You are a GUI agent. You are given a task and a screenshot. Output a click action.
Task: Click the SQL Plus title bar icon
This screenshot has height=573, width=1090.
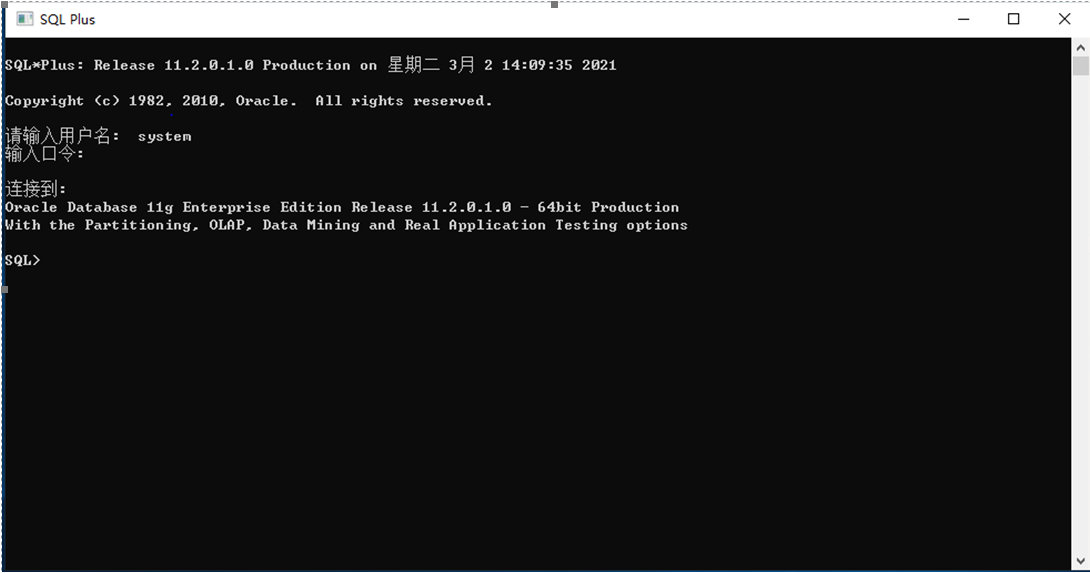(x=25, y=19)
